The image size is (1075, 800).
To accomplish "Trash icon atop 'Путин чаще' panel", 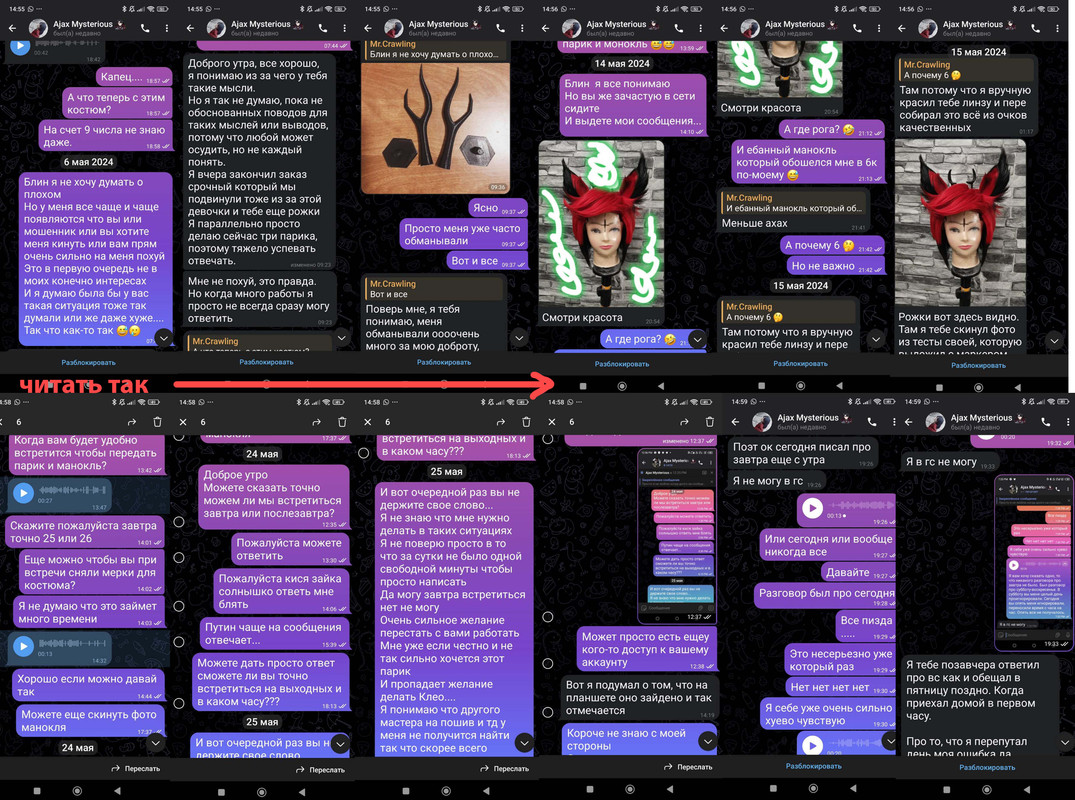I will click(342, 422).
